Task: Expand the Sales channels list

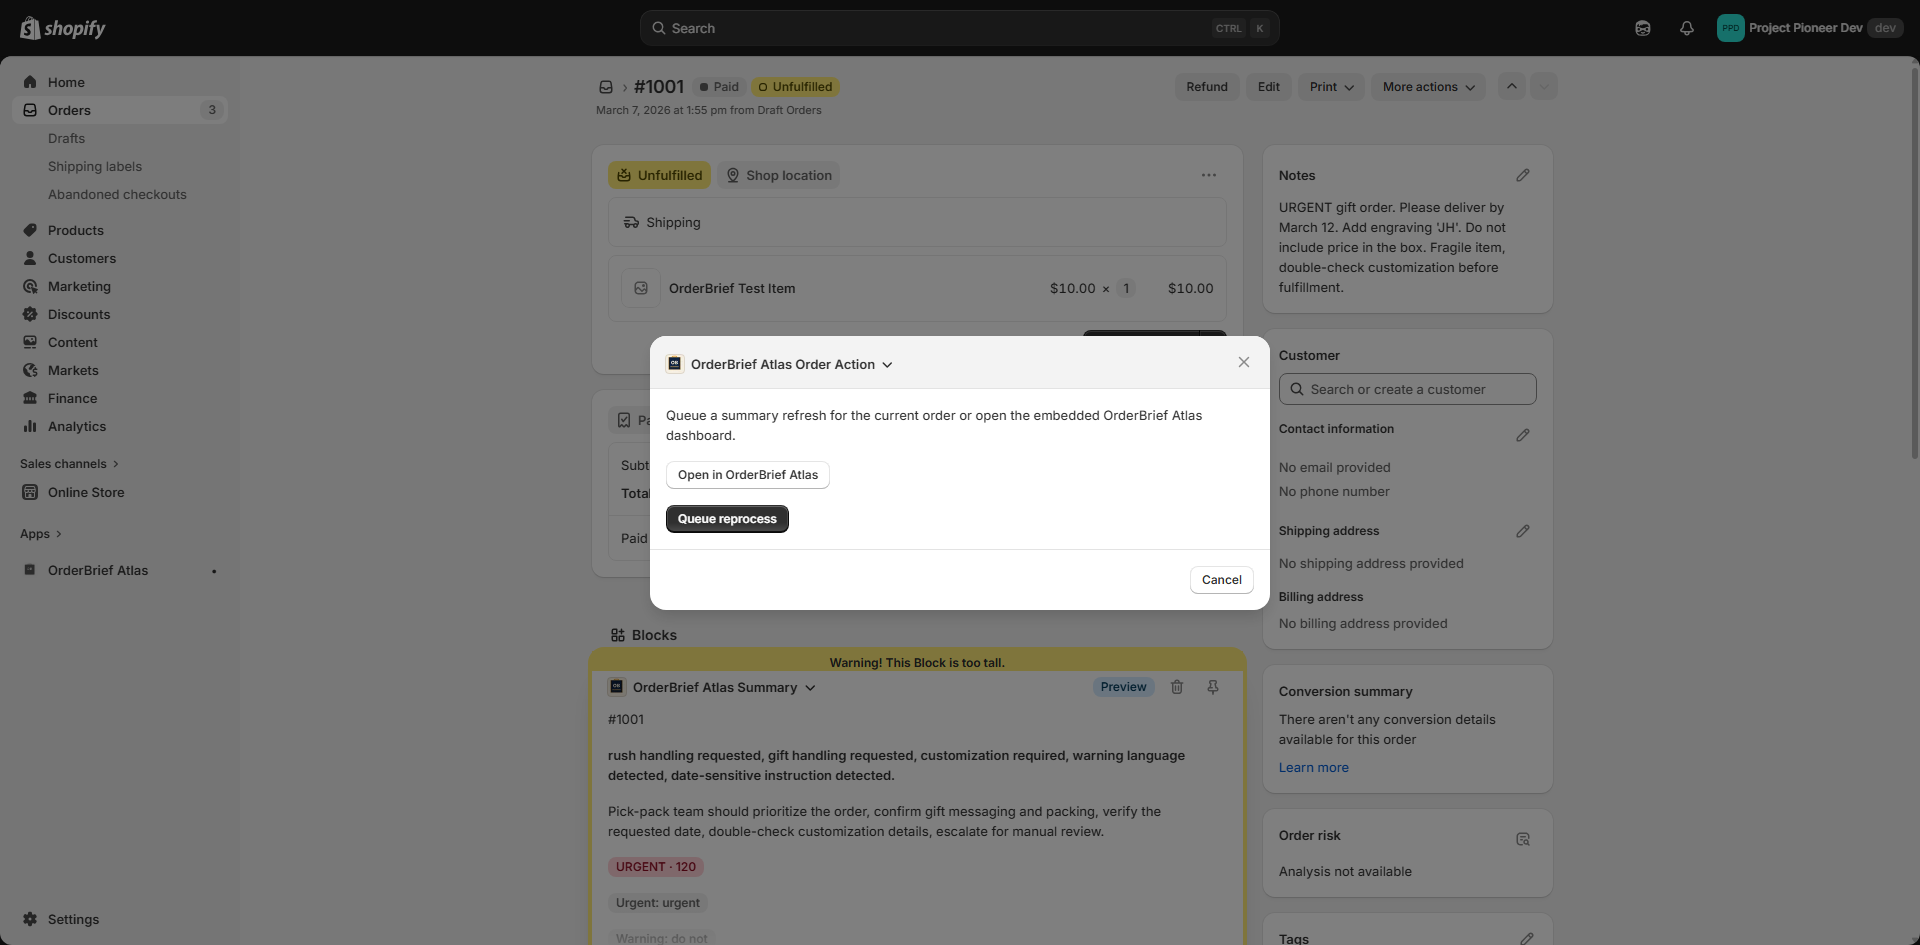Action: (x=69, y=464)
